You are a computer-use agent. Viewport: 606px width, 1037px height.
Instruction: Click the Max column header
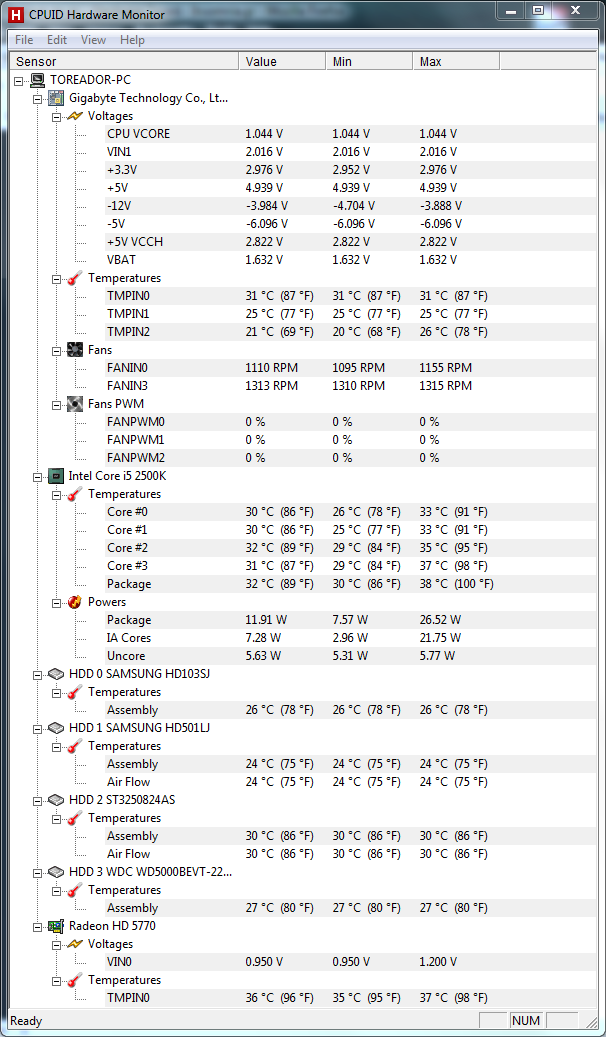point(456,62)
